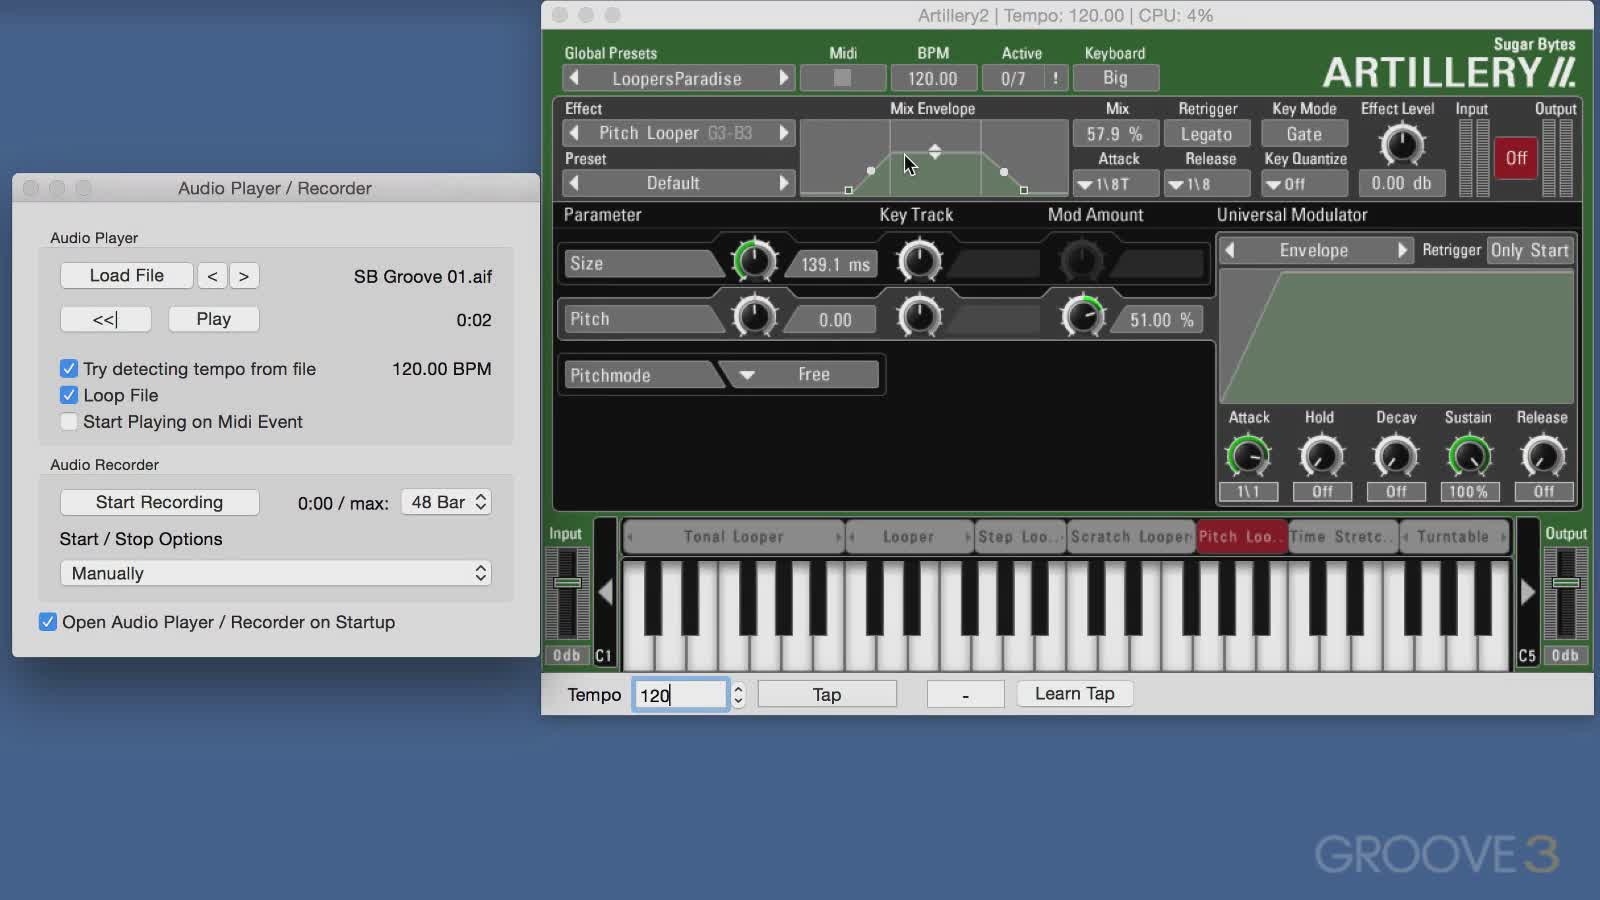Enable Start Playing on Midi Event

click(69, 422)
